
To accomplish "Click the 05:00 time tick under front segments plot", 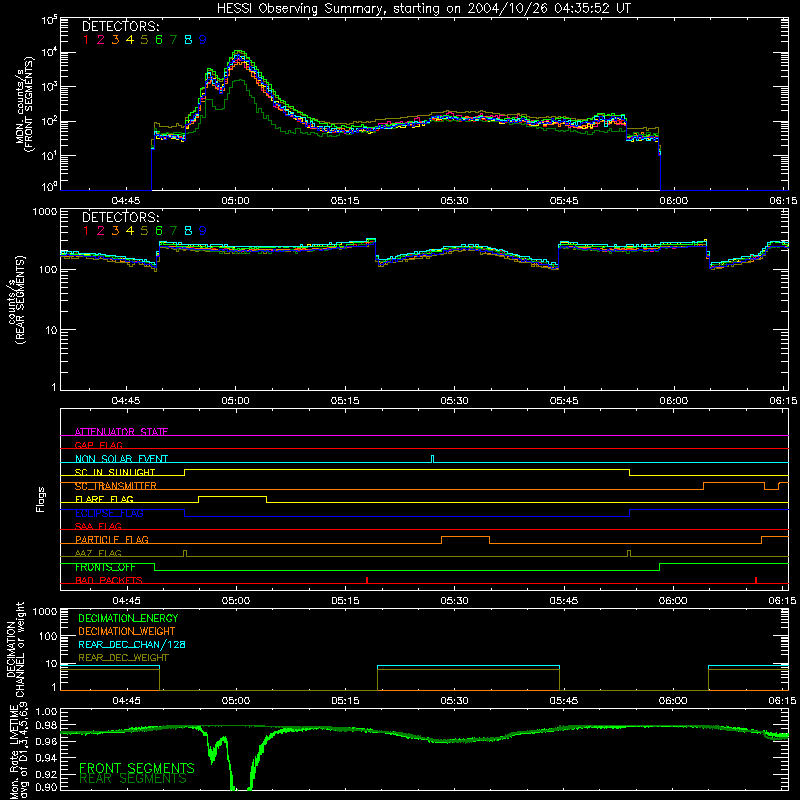I will pyautogui.click(x=236, y=201).
